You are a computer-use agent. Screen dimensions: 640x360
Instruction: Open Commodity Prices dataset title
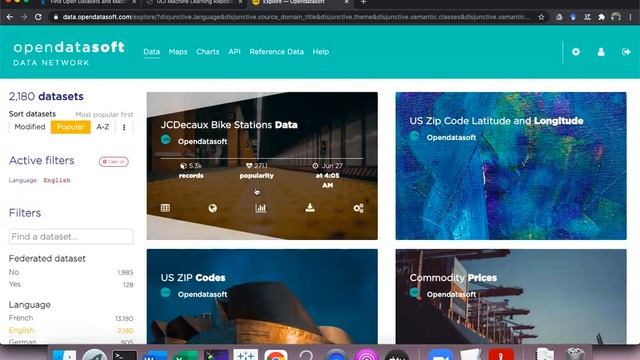[453, 278]
